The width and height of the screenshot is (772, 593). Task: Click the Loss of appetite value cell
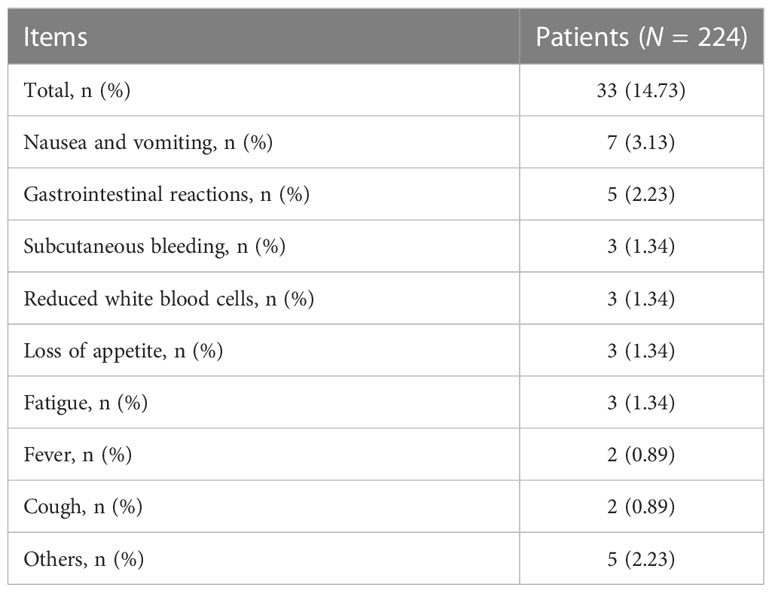tap(641, 351)
